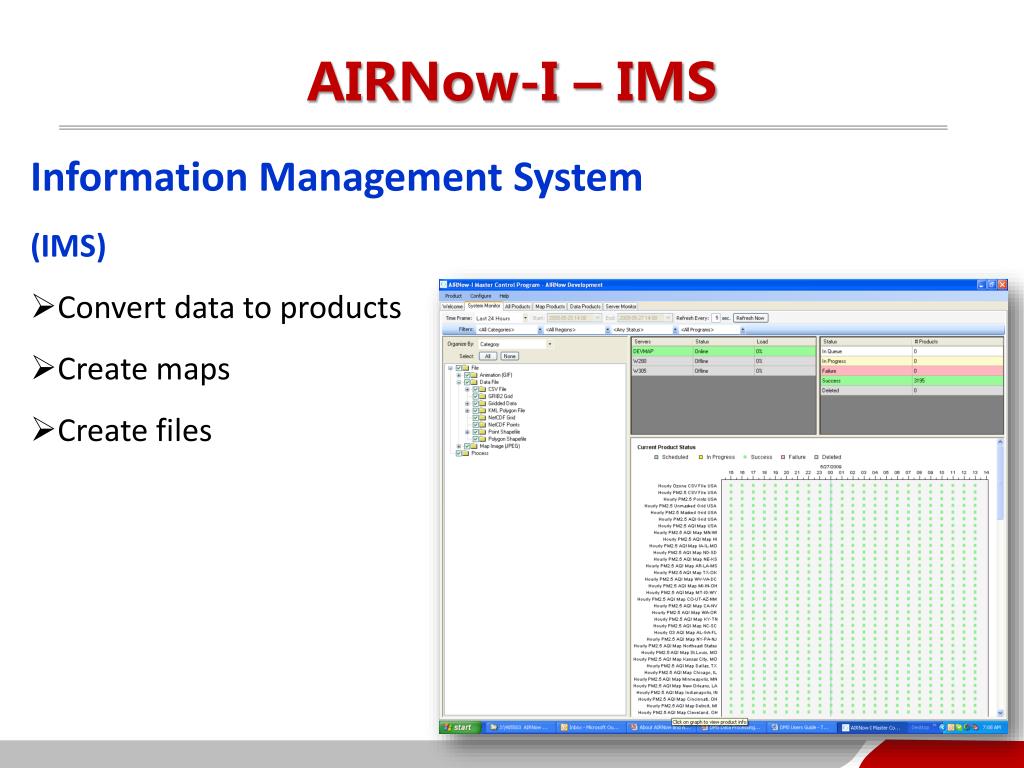Screen dimensions: 1024x768
Task: Open the Help menu
Action: point(504,296)
